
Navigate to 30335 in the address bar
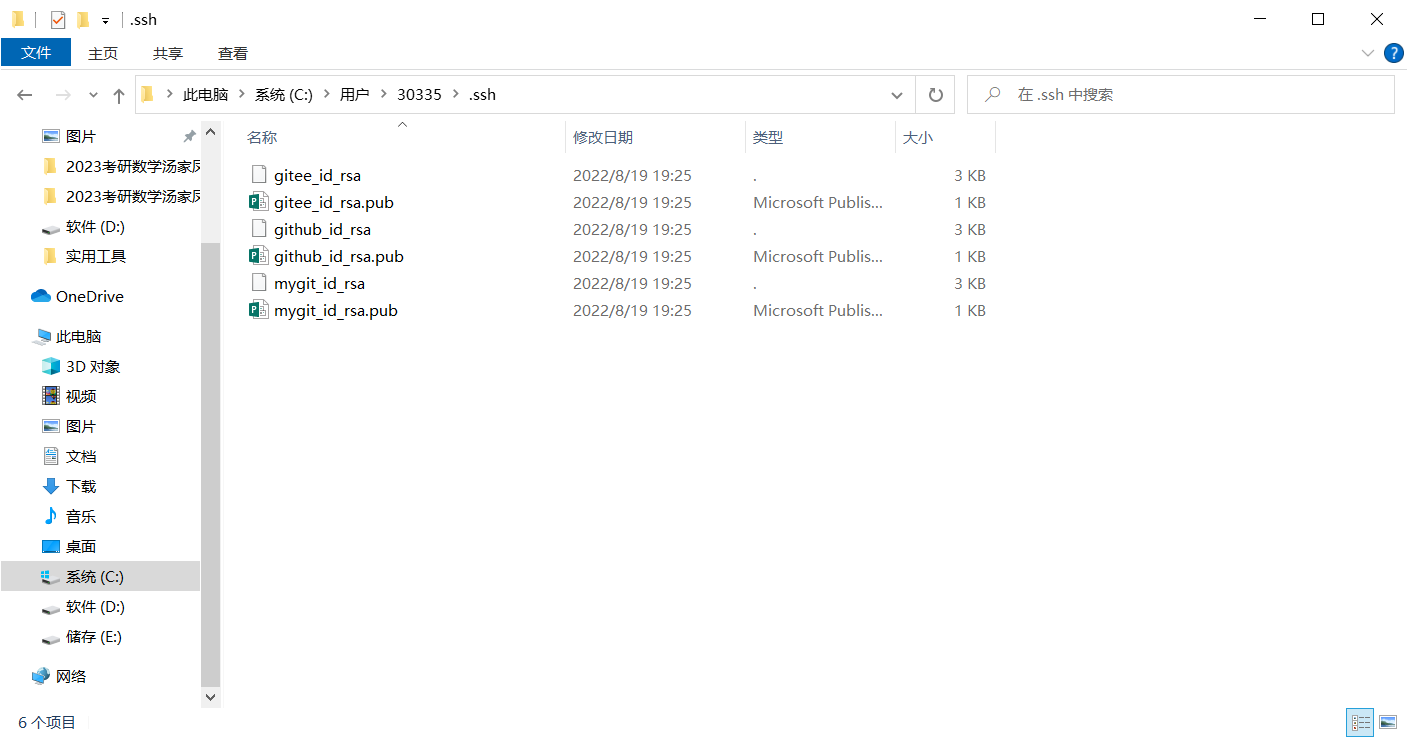coord(419,95)
